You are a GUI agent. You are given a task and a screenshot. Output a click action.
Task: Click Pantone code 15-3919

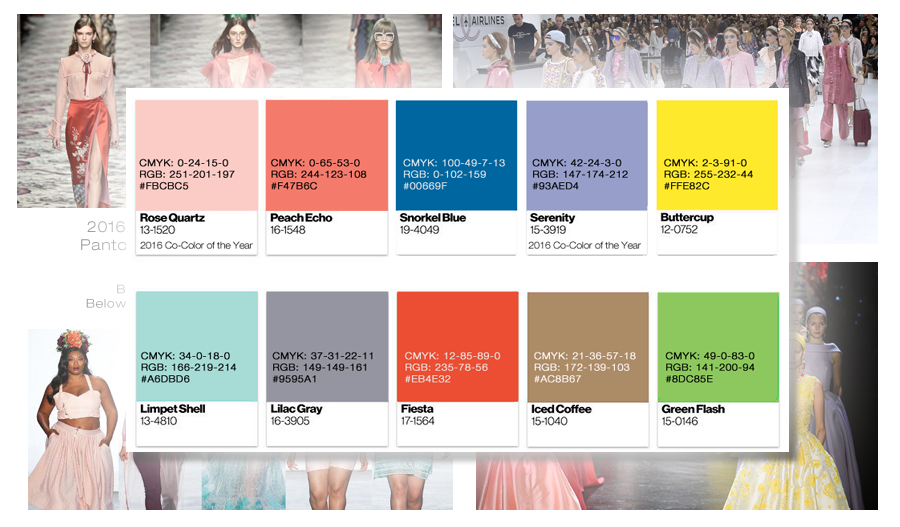(548, 230)
